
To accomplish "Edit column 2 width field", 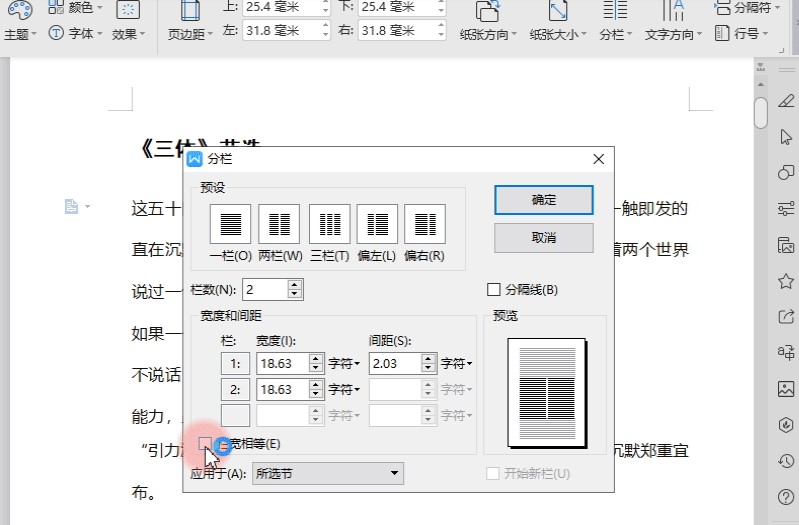I will 283,389.
